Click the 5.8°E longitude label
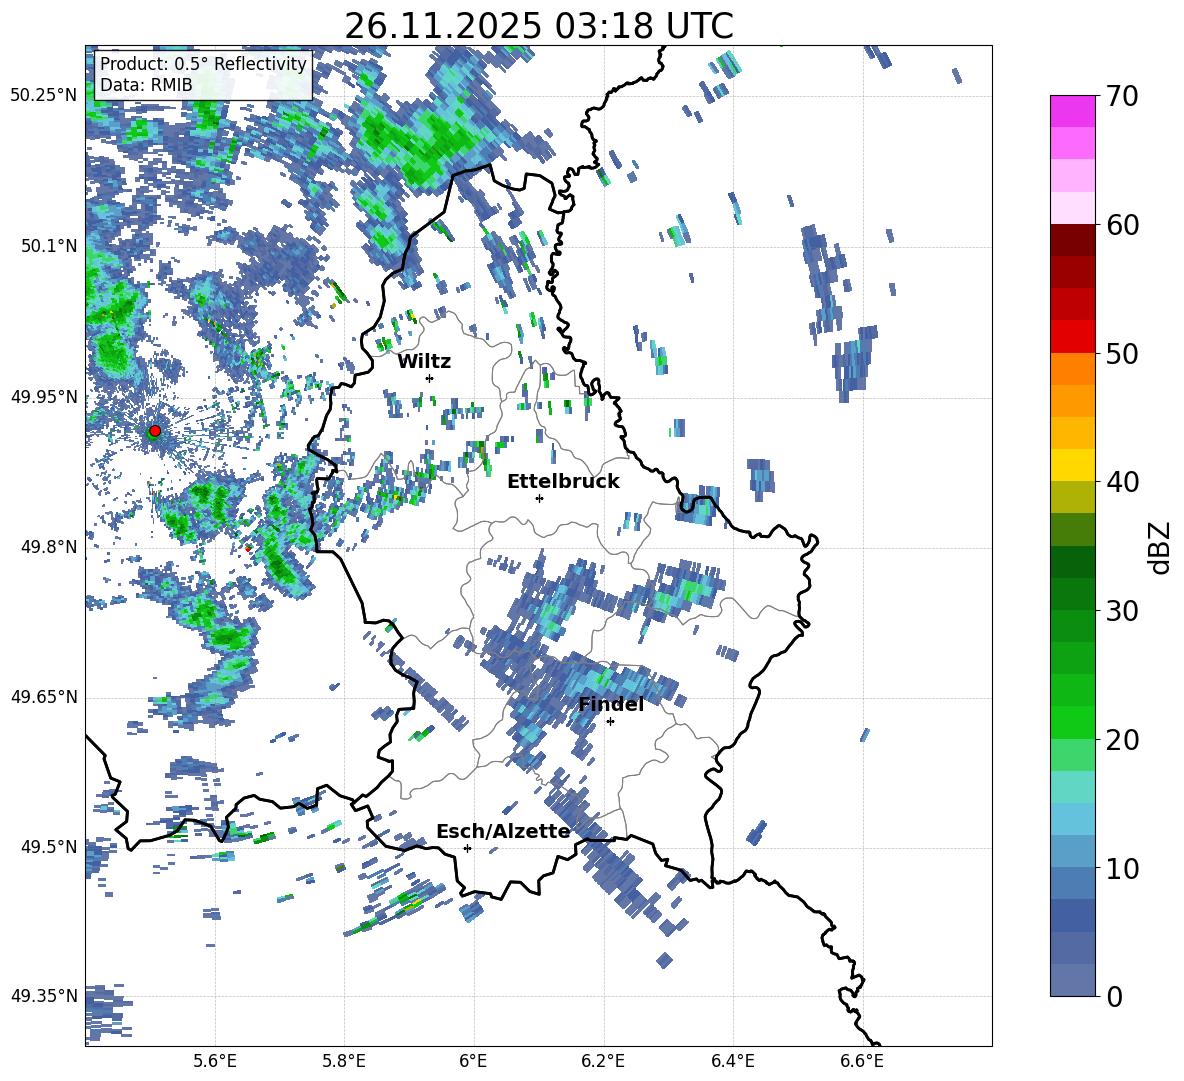This screenshot has height=1081, width=1184. click(x=344, y=1061)
